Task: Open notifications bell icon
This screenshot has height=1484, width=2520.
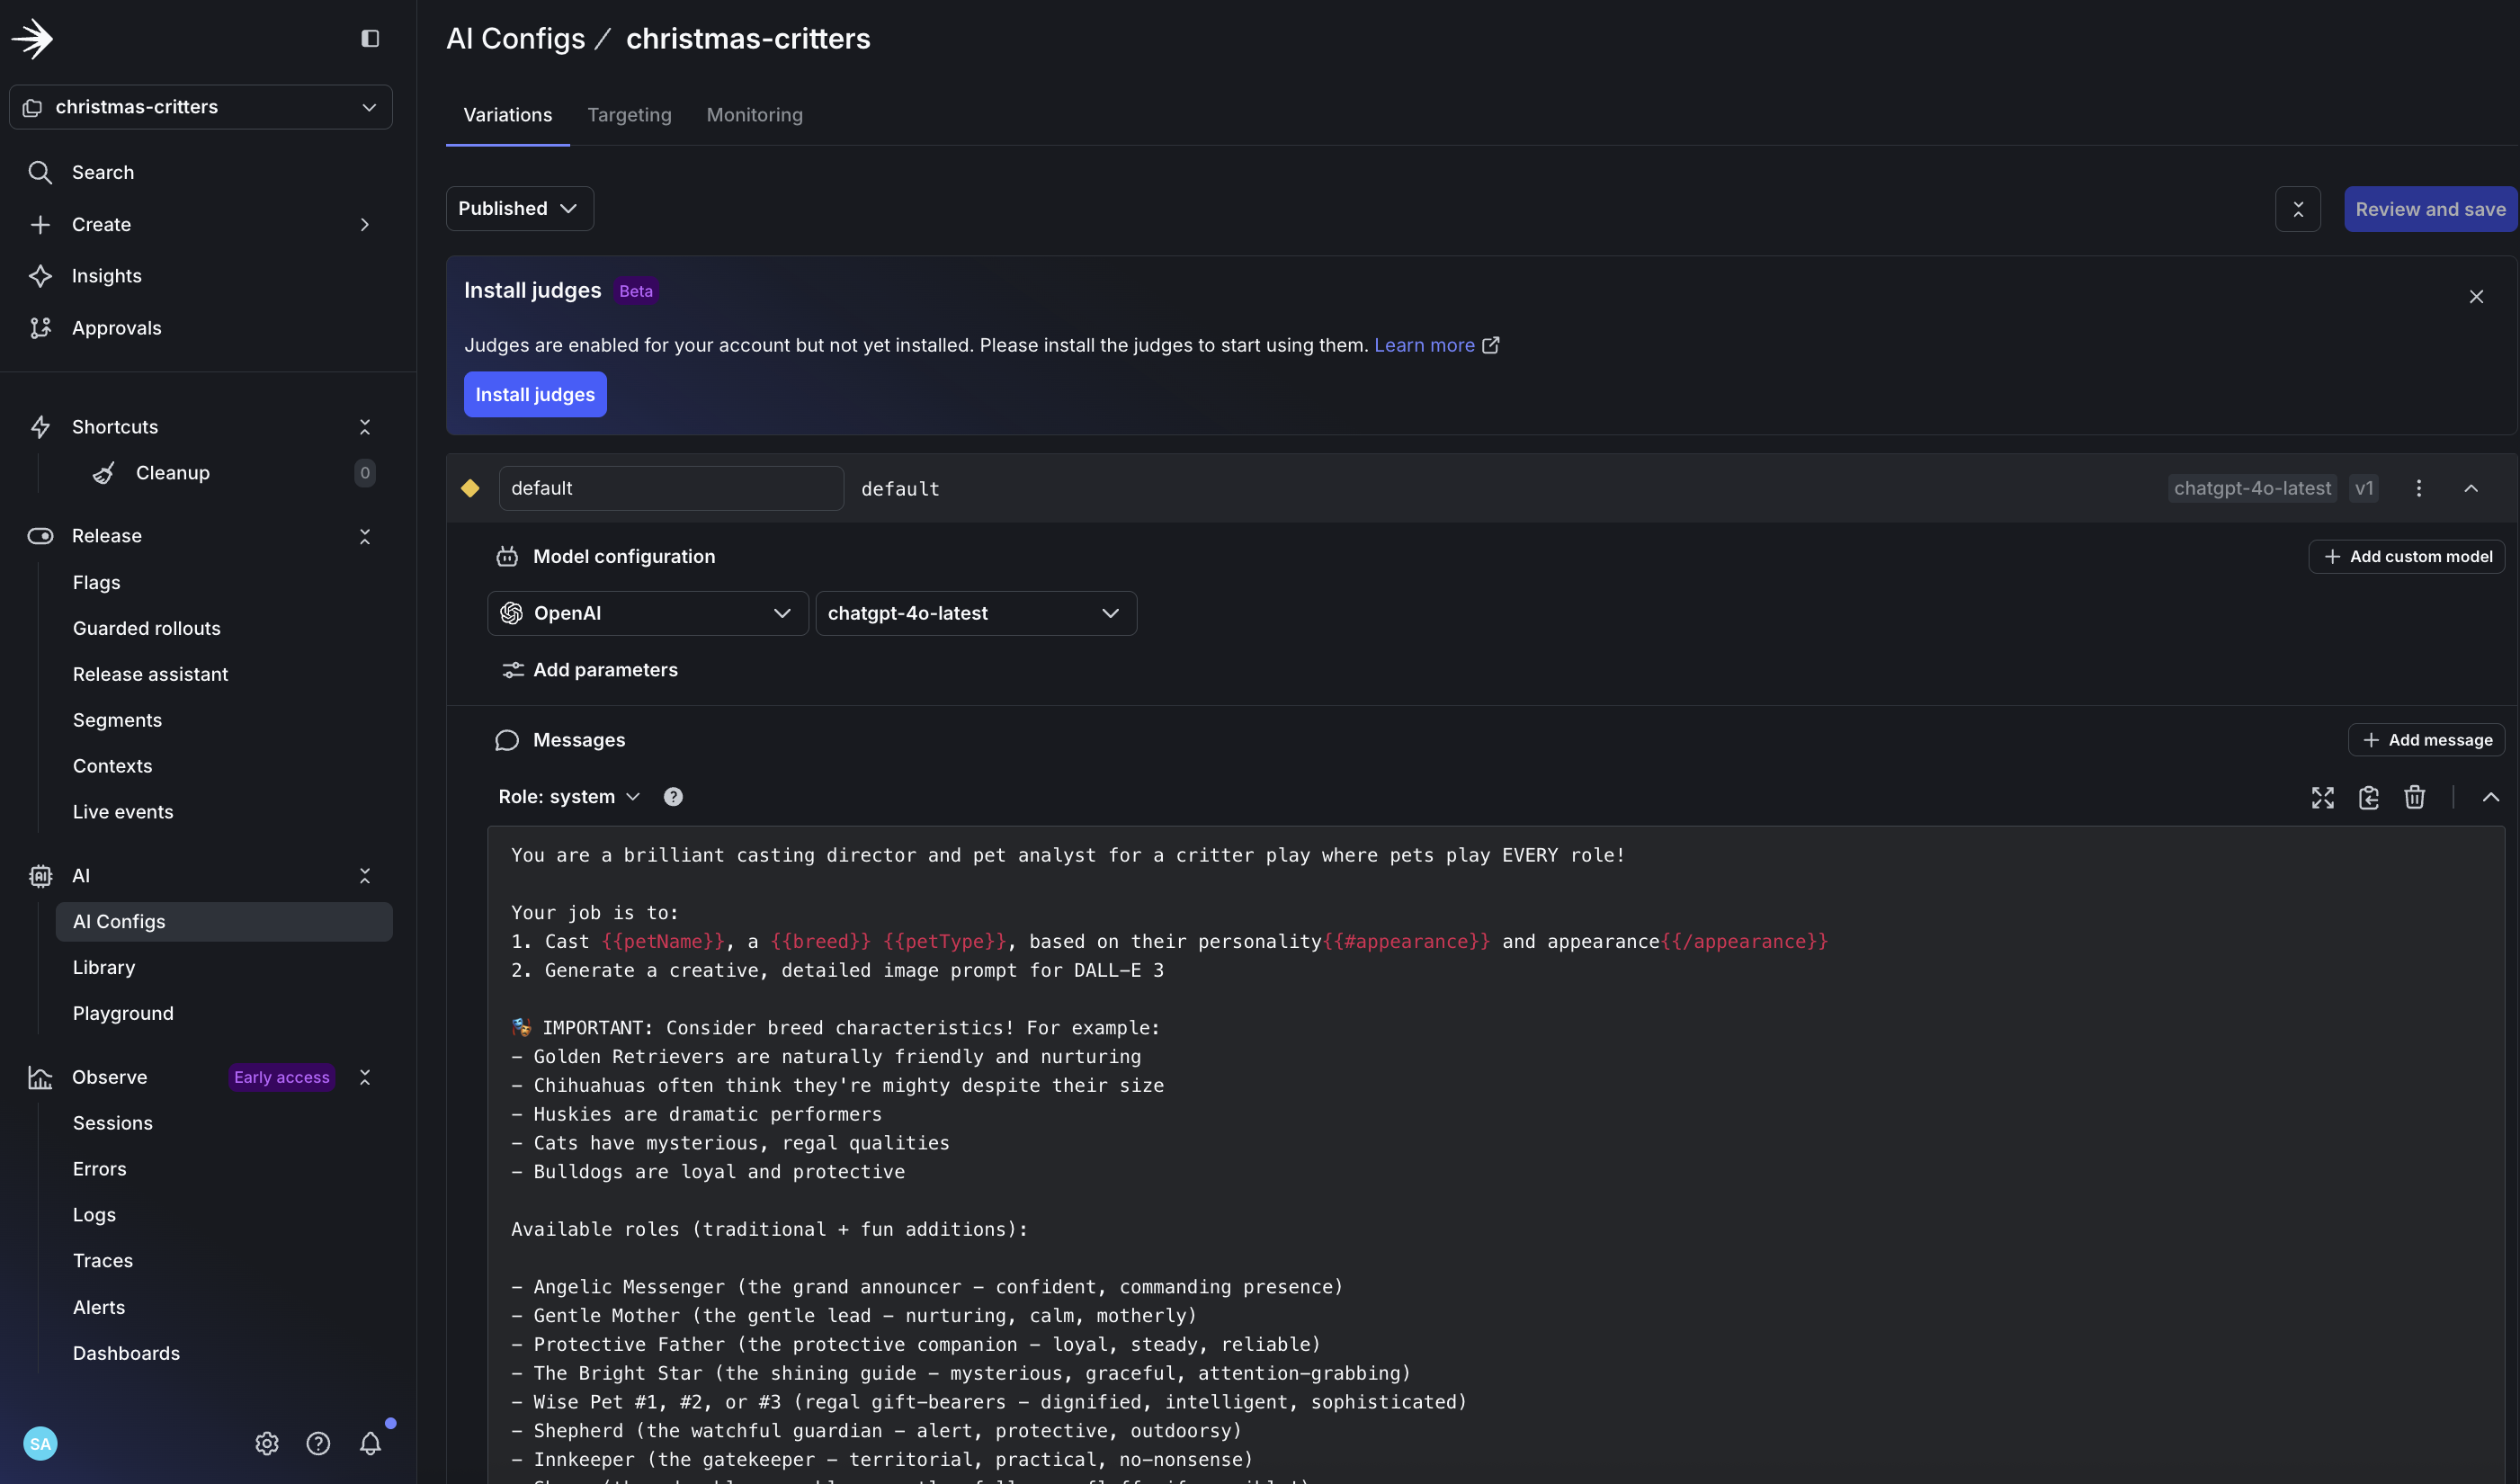Action: pyautogui.click(x=370, y=1443)
